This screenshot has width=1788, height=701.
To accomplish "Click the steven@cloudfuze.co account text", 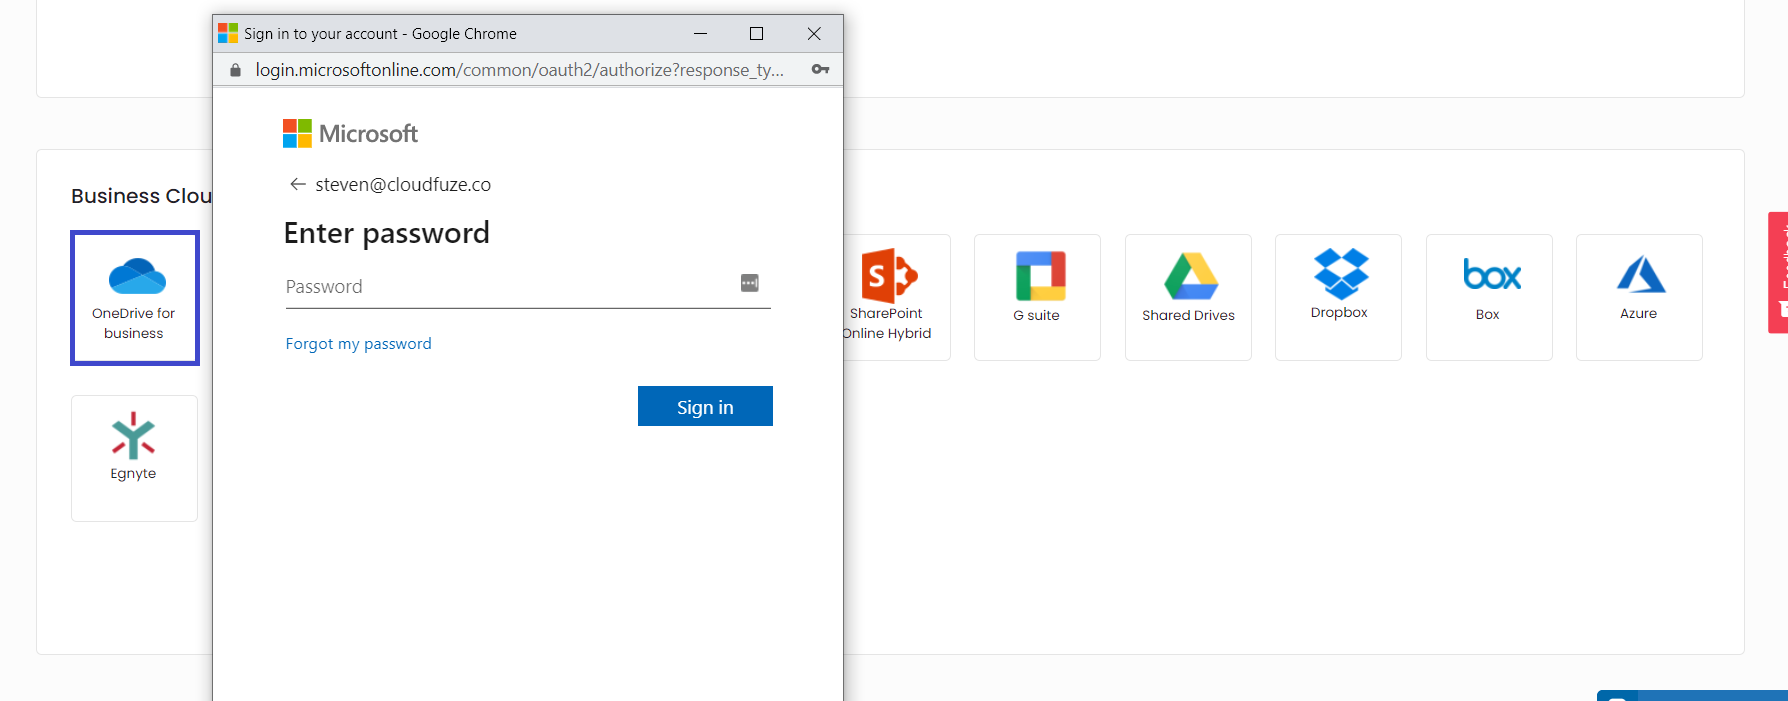I will point(403,184).
